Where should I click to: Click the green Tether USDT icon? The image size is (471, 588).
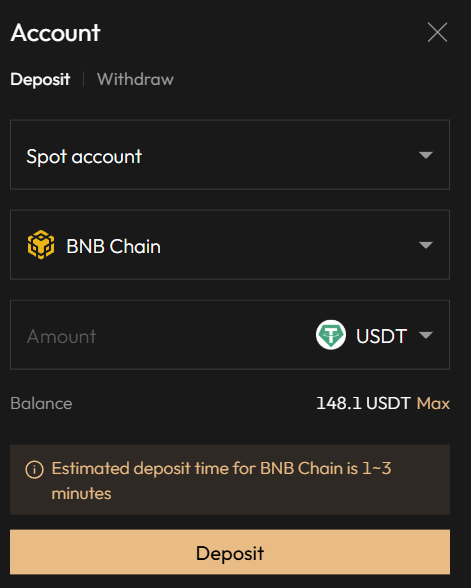pyautogui.click(x=331, y=335)
